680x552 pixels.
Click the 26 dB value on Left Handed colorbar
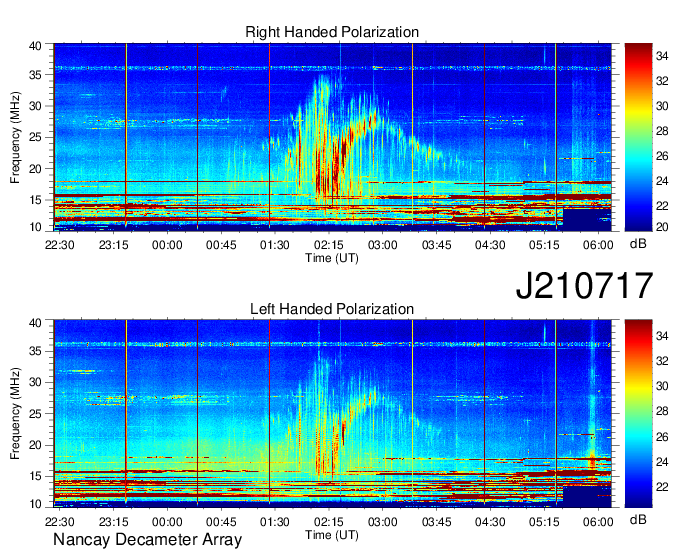[662, 437]
